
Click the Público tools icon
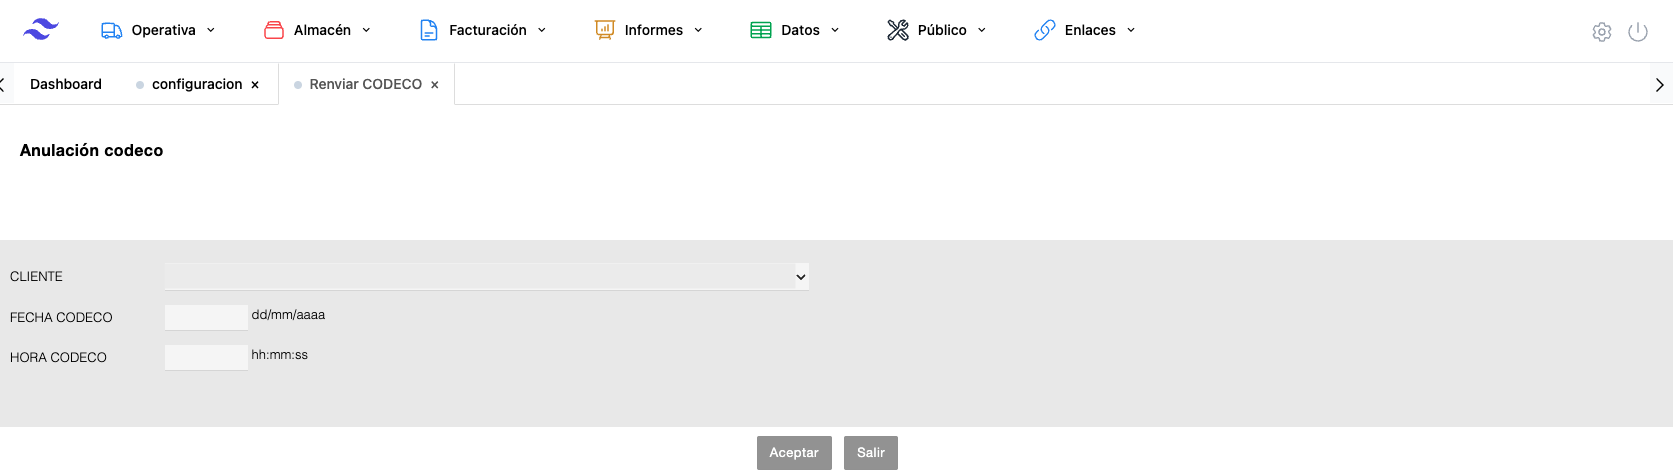(898, 30)
